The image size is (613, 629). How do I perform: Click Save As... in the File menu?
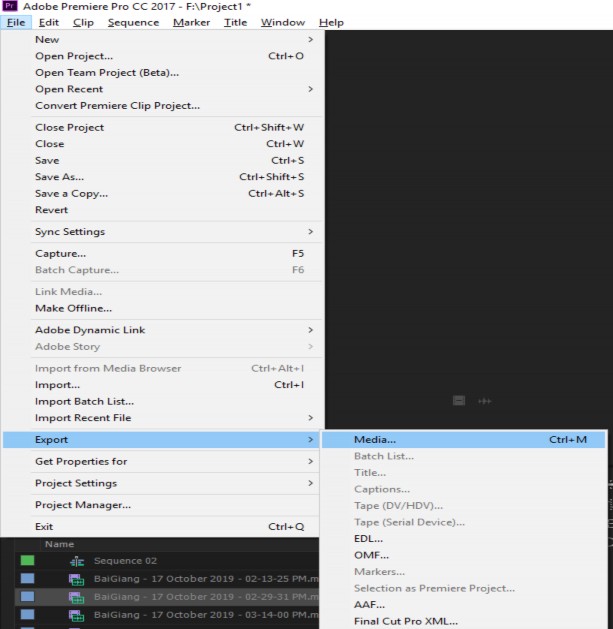pyautogui.click(x=59, y=177)
